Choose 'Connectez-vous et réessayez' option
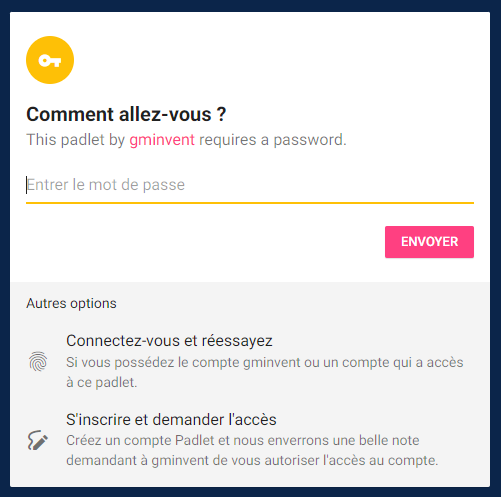The width and height of the screenshot is (501, 497). point(169,341)
